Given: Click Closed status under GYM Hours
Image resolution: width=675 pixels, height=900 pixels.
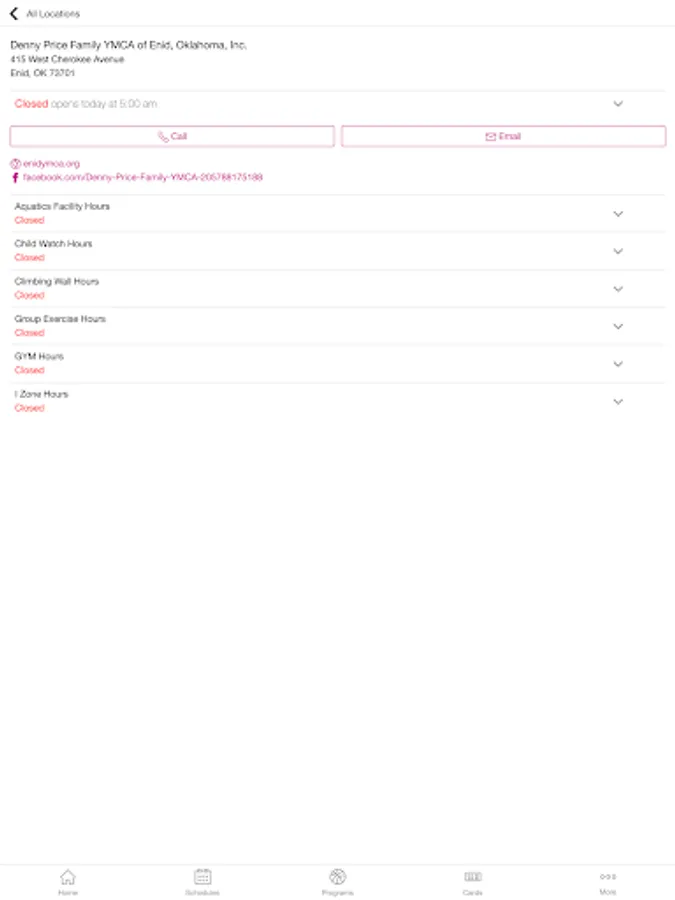Looking at the screenshot, I should [29, 370].
